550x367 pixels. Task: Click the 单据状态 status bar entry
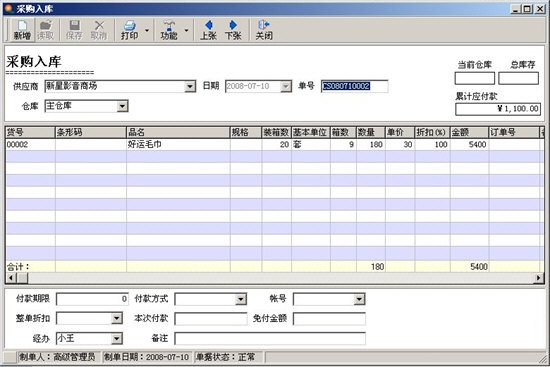(228, 357)
